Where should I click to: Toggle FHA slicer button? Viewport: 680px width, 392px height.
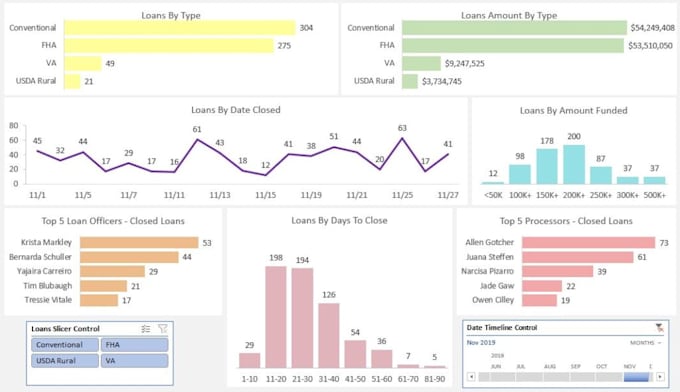pos(134,345)
